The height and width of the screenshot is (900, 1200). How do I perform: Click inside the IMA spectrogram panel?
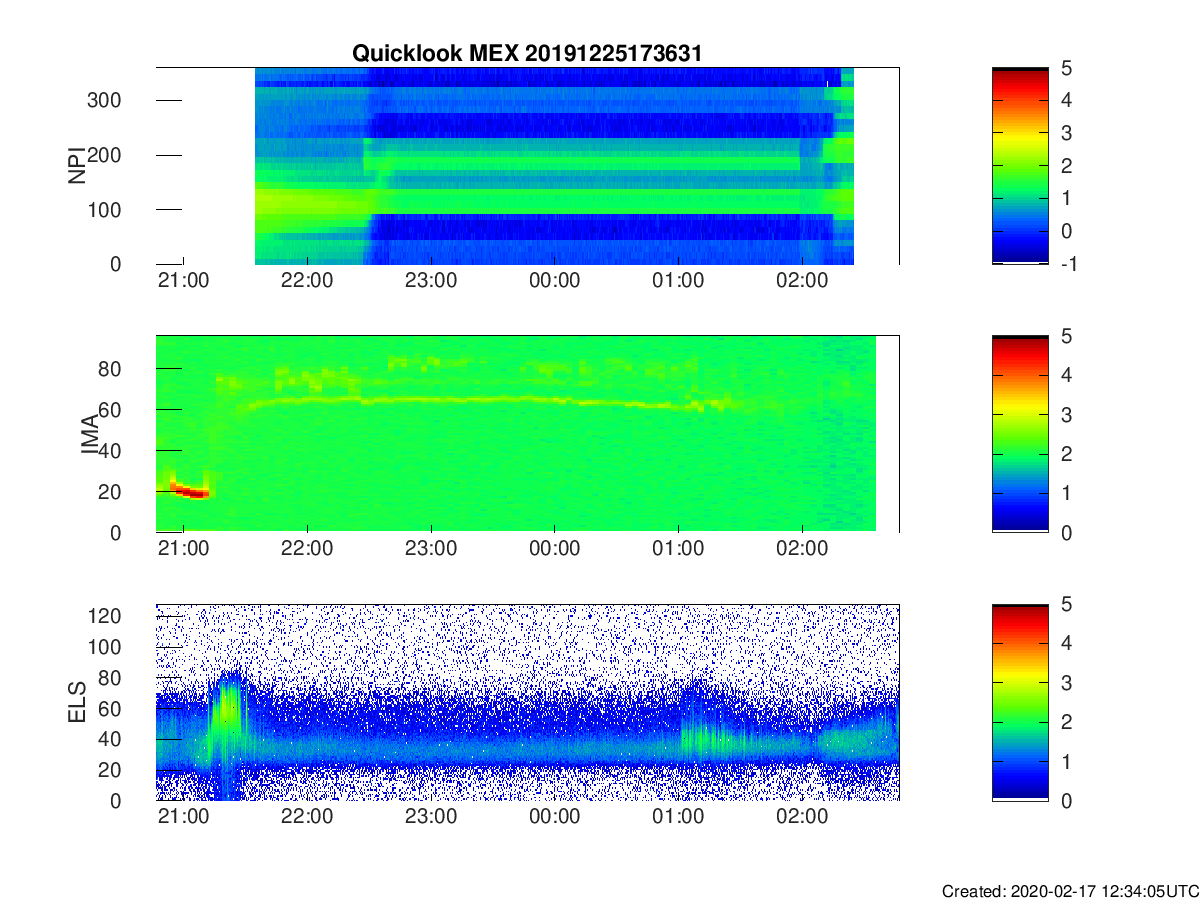[527, 434]
